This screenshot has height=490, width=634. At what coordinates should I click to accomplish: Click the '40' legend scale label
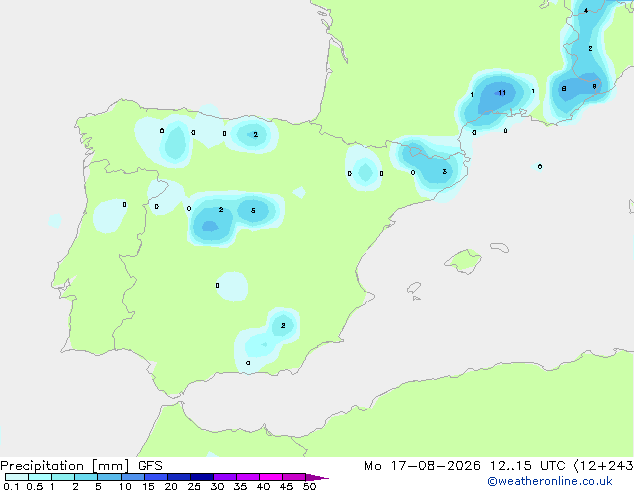[x=263, y=486]
